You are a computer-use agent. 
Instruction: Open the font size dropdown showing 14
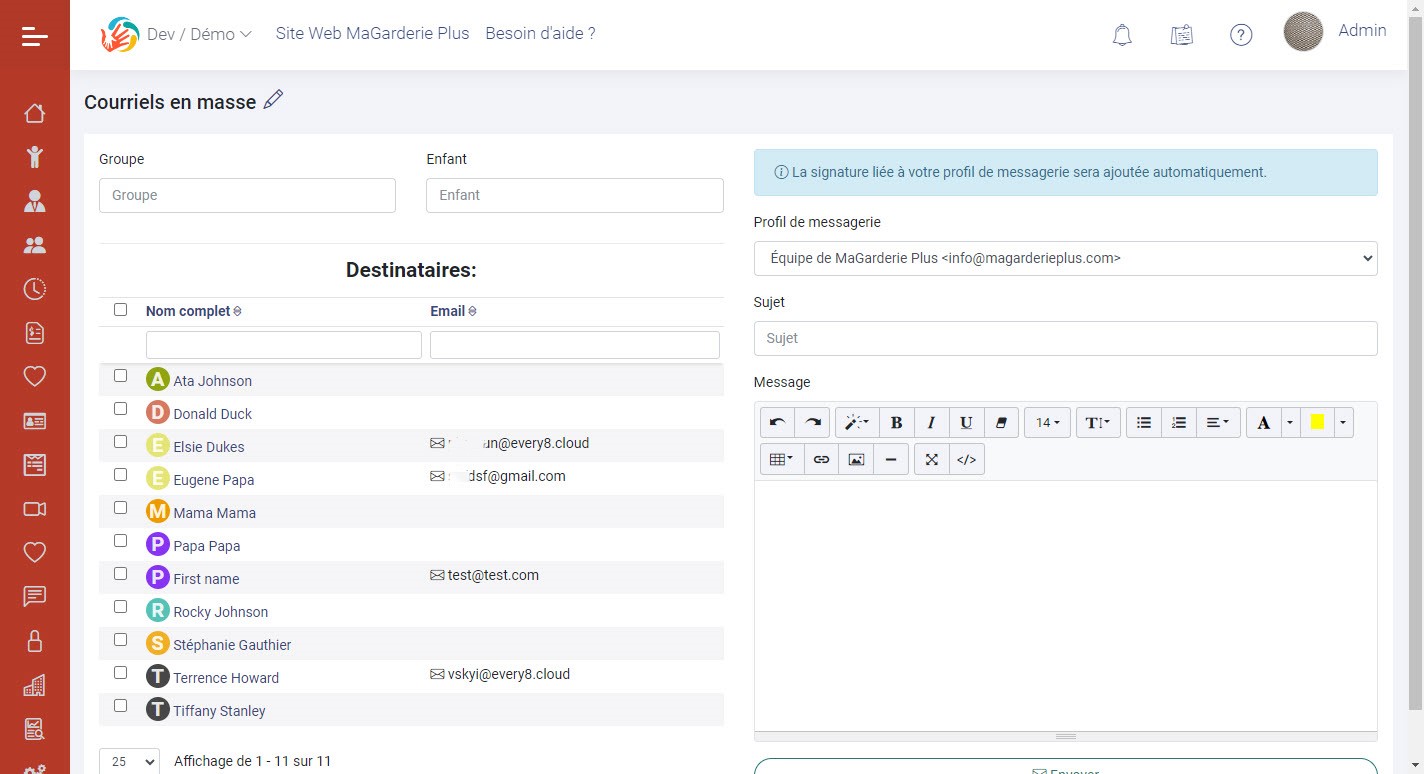pyautogui.click(x=1047, y=422)
